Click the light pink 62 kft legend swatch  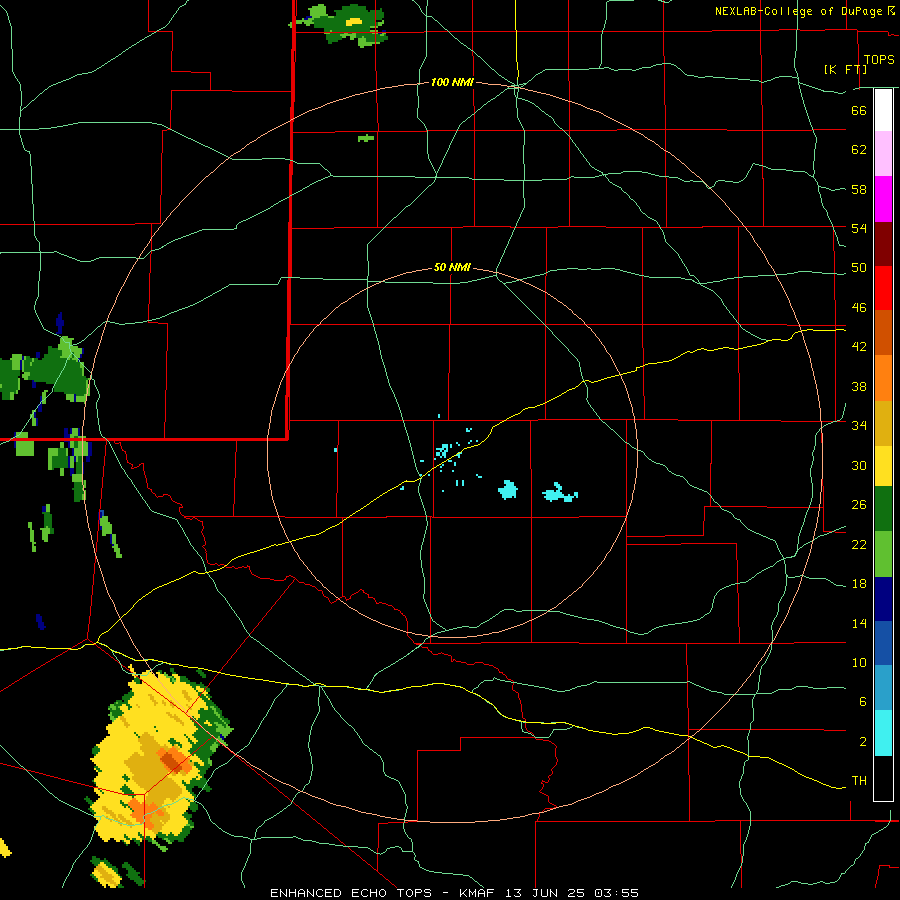point(883,153)
